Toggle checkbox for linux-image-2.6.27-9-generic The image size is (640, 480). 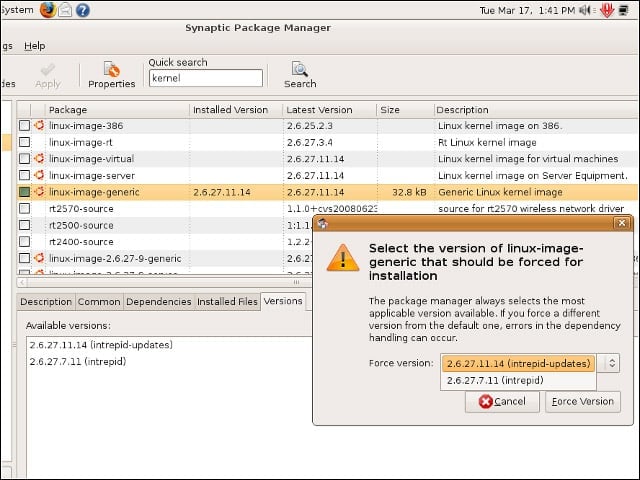tap(24, 258)
